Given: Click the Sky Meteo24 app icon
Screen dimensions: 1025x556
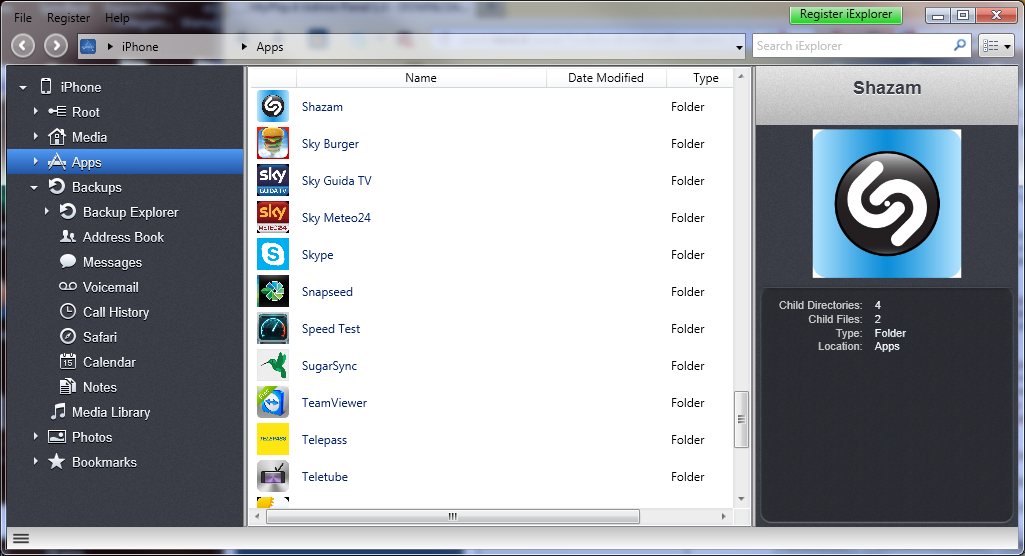Looking at the screenshot, I should pyautogui.click(x=273, y=218).
